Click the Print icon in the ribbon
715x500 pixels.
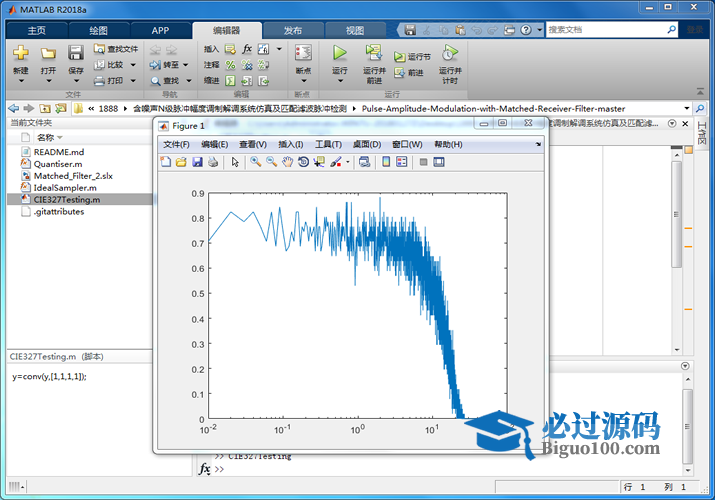[99, 81]
